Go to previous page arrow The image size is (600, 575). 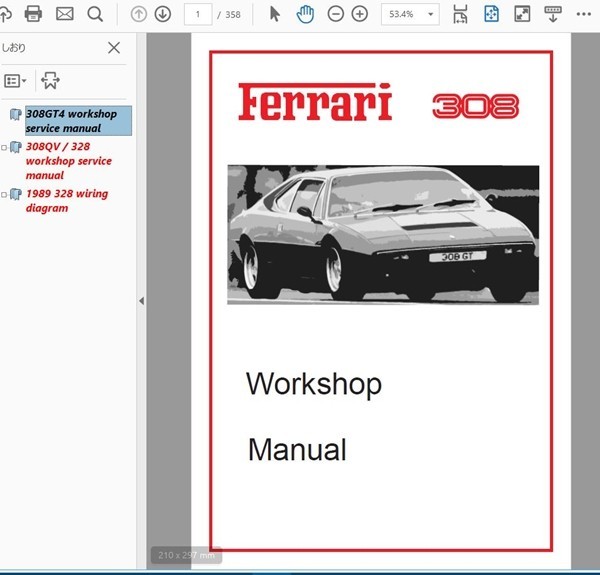pyautogui.click(x=139, y=15)
